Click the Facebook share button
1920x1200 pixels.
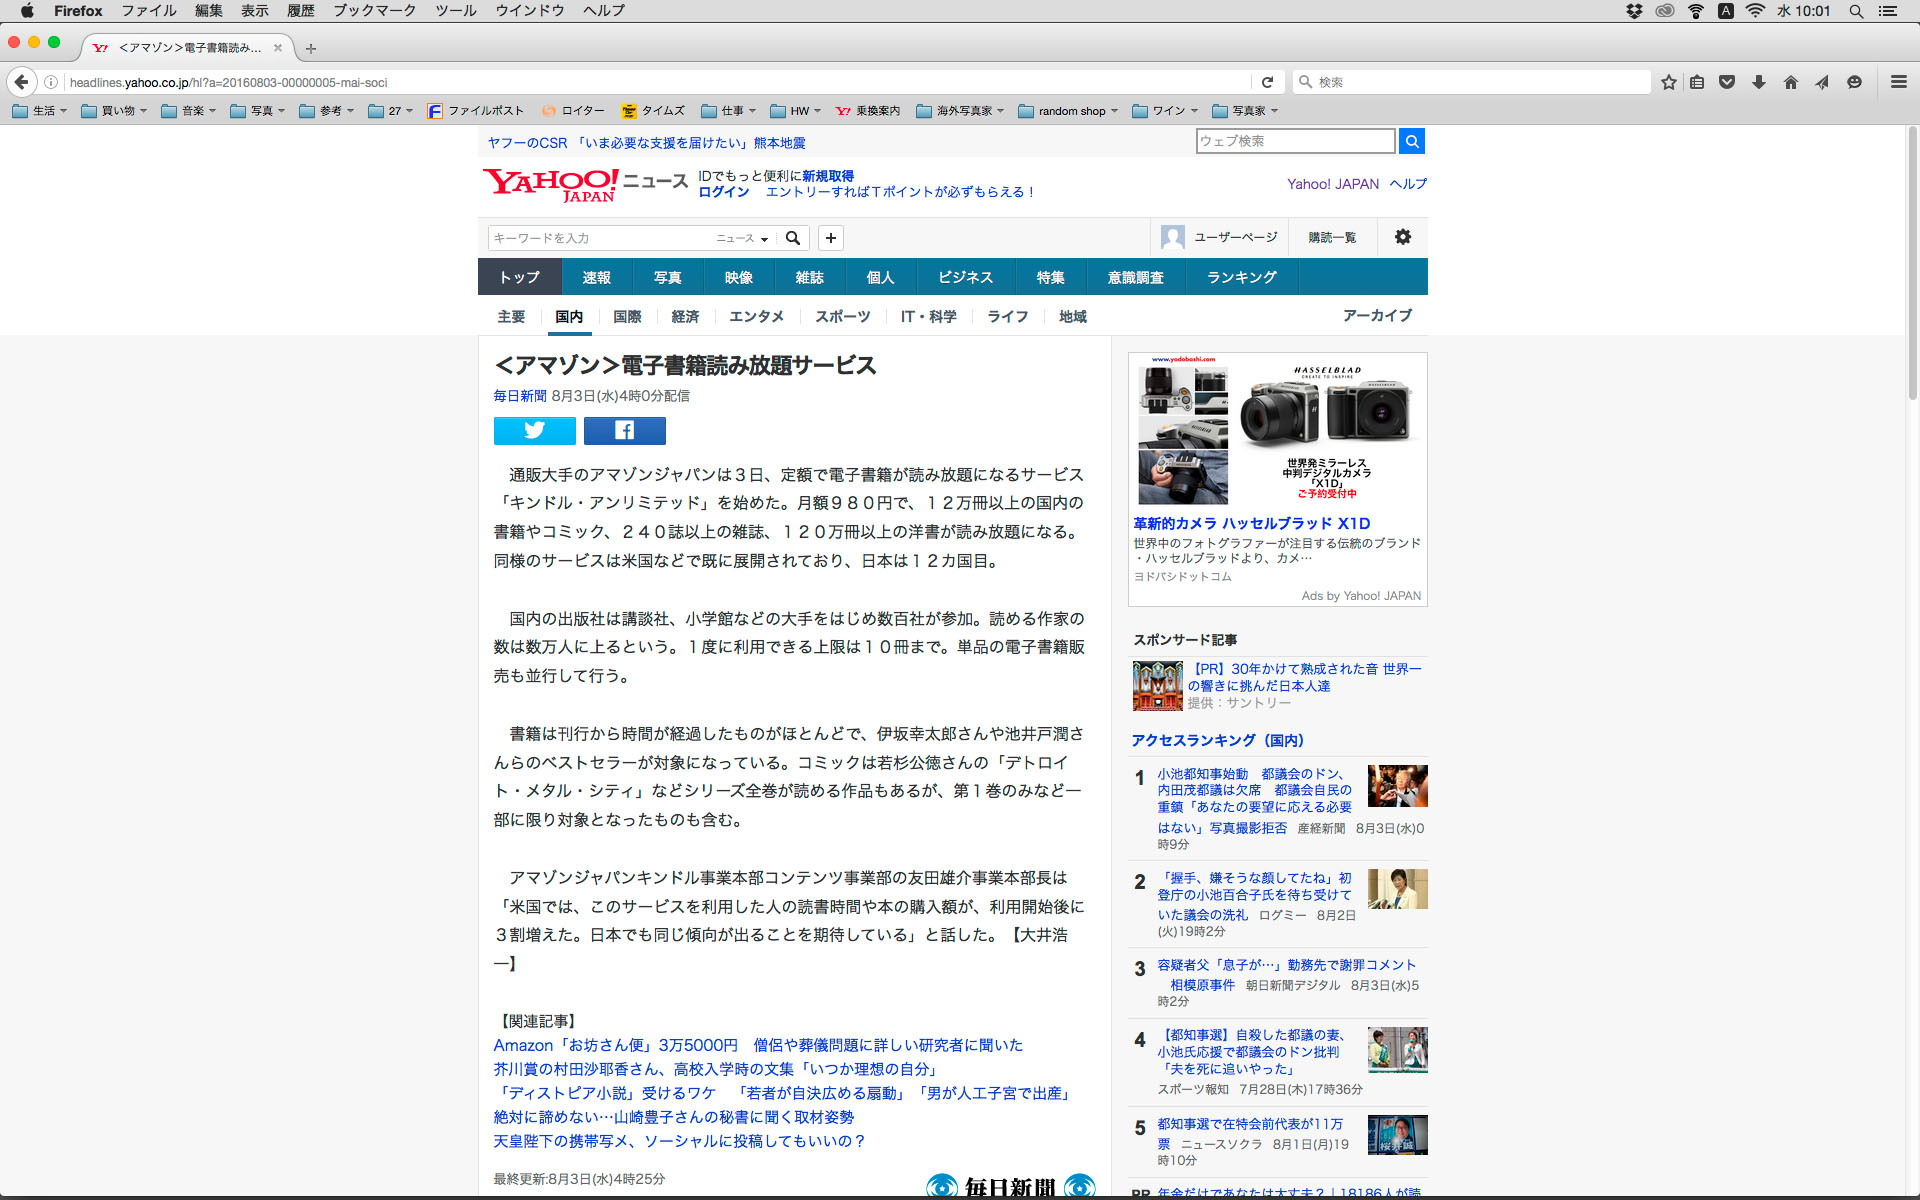[624, 430]
